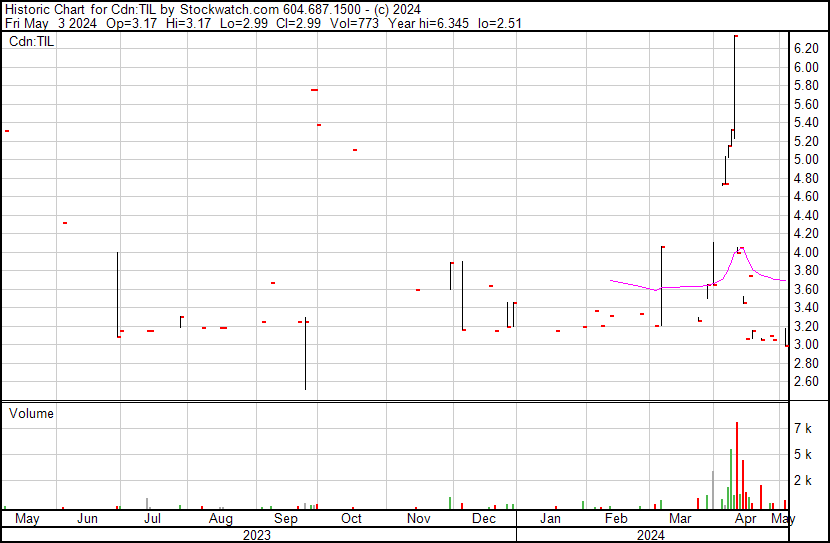Click the tallest red volume bar in April
Viewport: 830px width, 543px height.
pos(737,466)
